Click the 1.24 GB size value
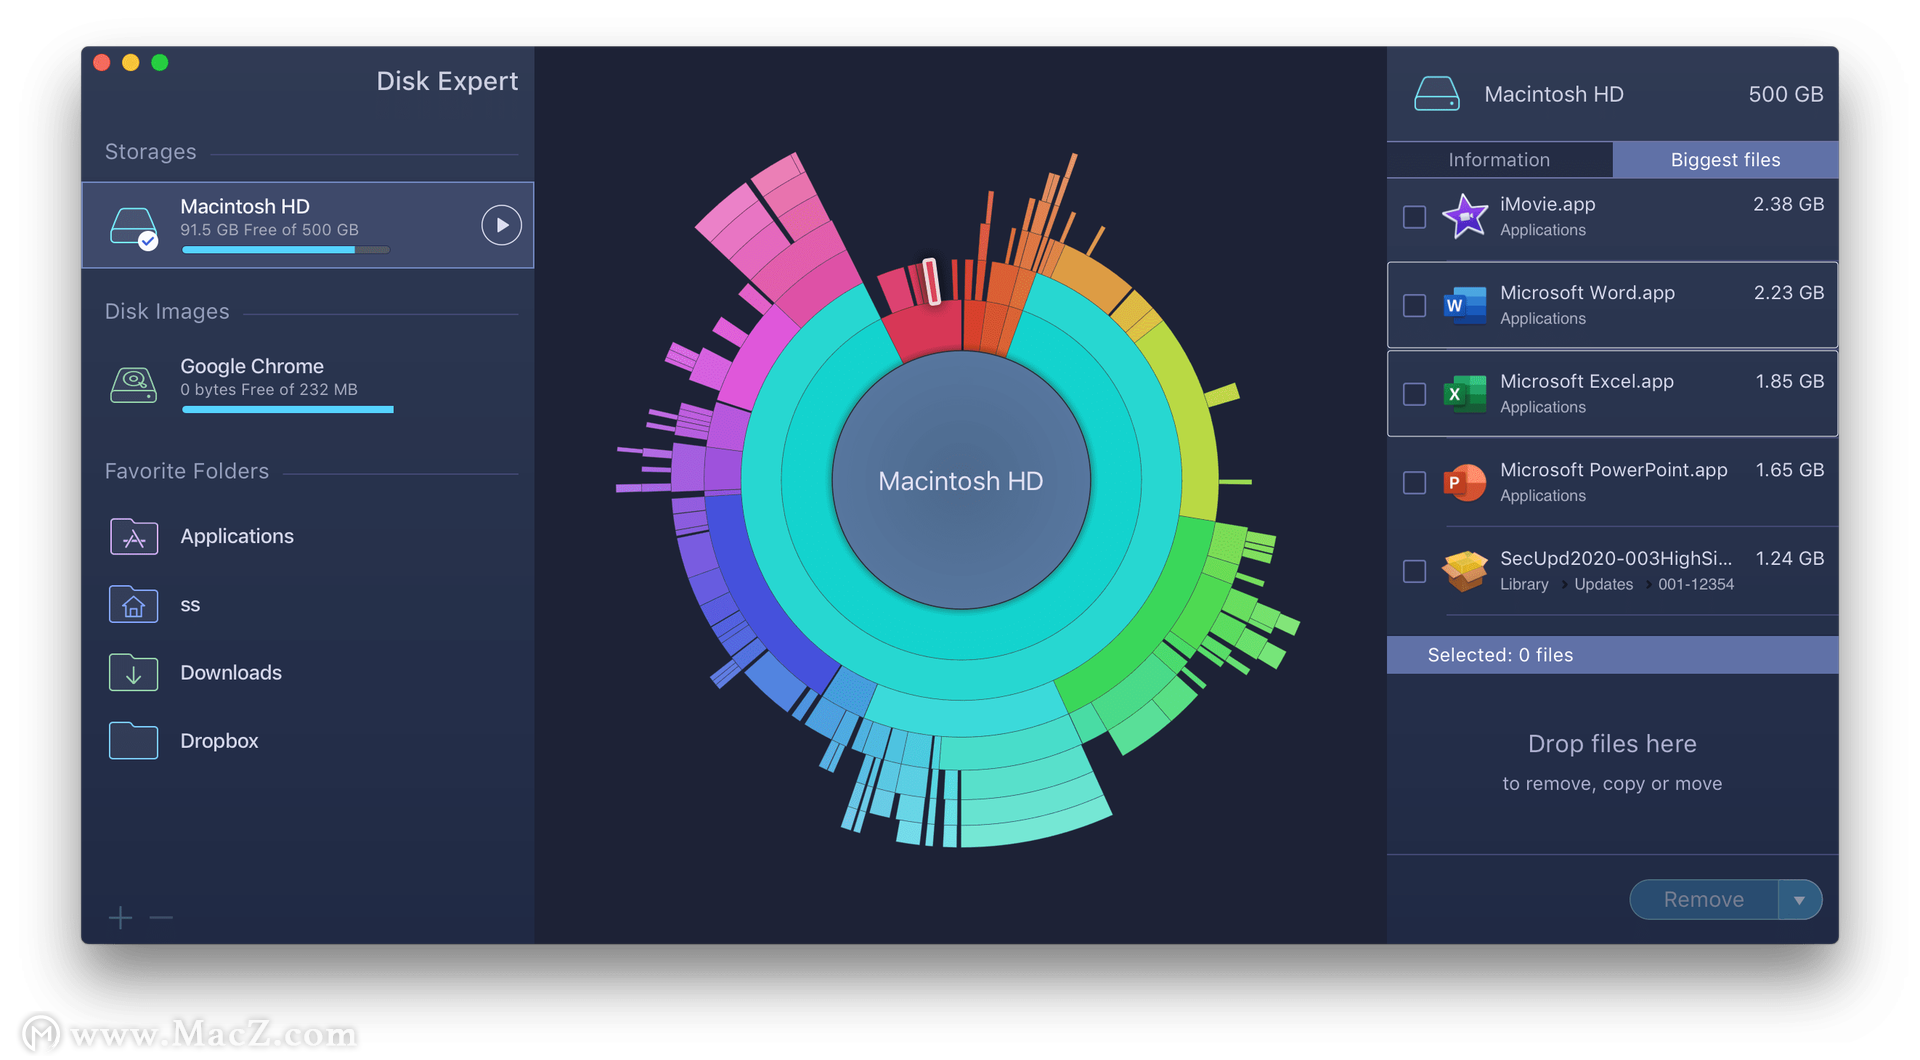Viewport: 1920px width, 1060px height. (x=1789, y=558)
